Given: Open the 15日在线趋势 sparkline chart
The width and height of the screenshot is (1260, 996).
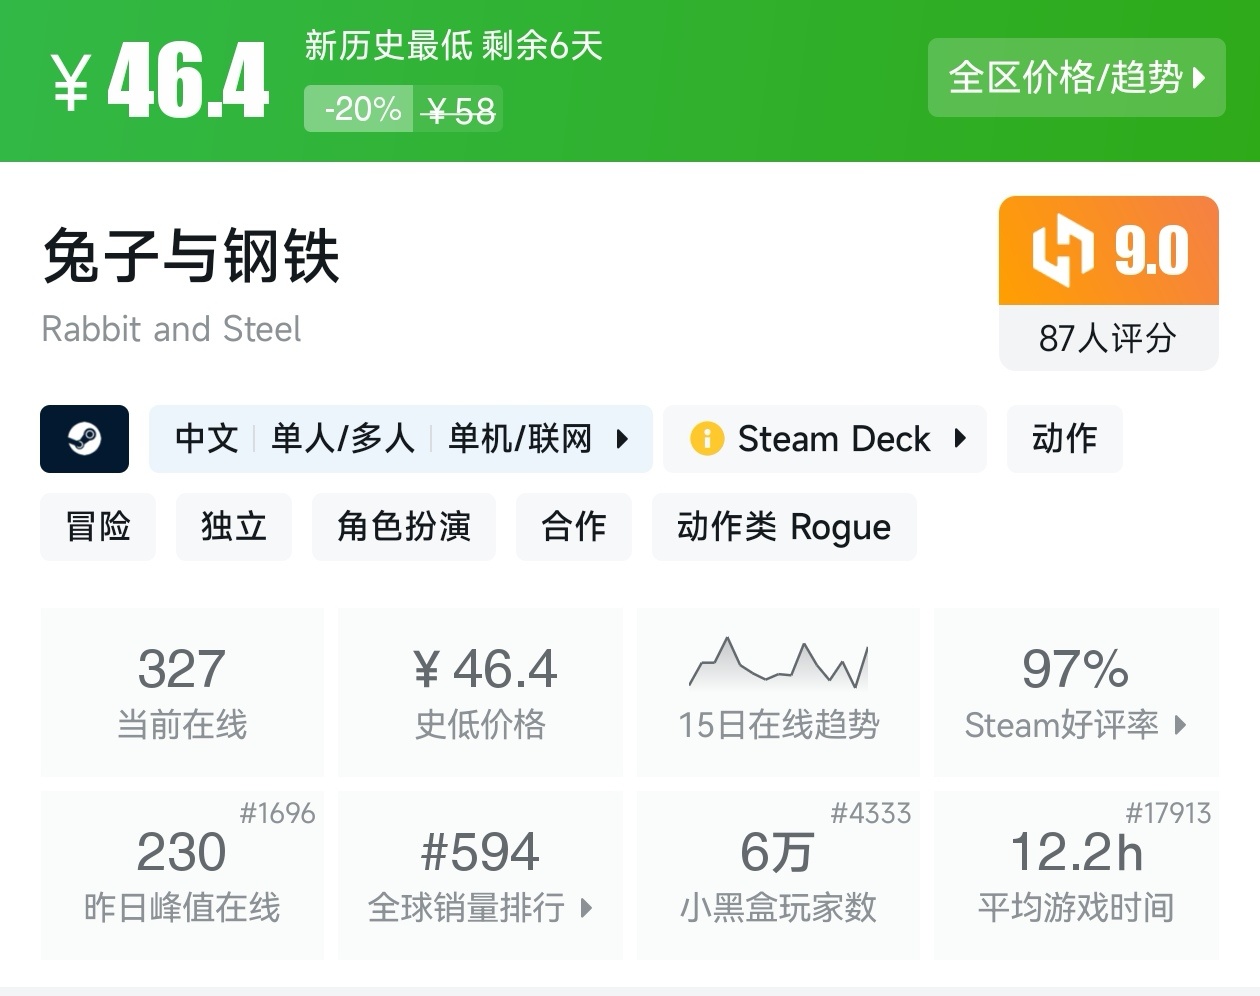Looking at the screenshot, I should tap(778, 664).
